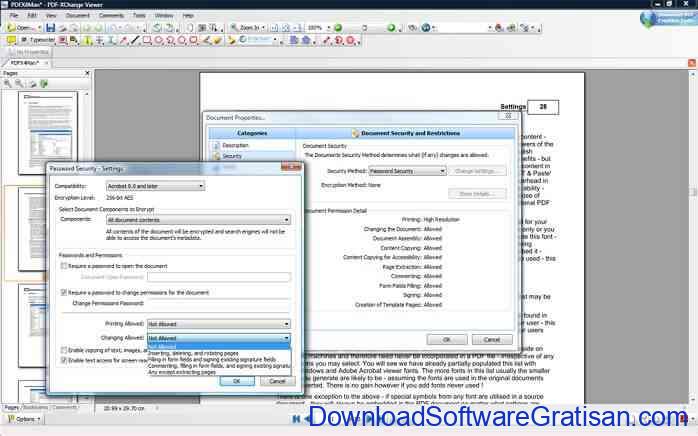Screen dimensions: 698x436
Task: Open the View menu
Action: tap(51, 16)
